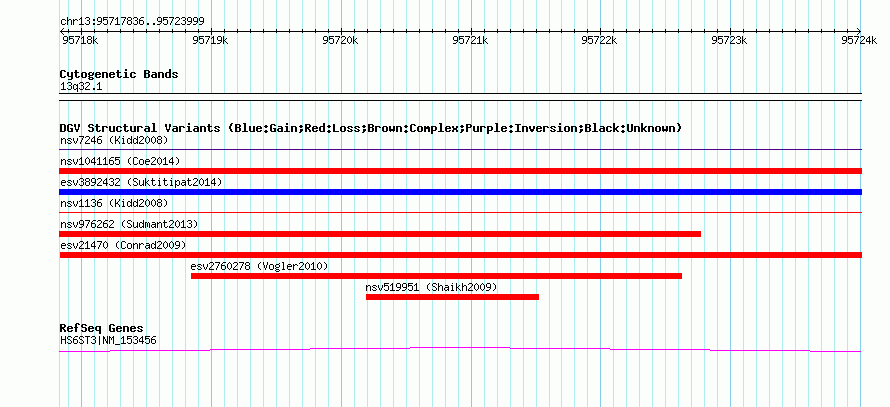This screenshot has height=407, width=890.
Task: Click the 95721k ruler label
Action: click(x=470, y=40)
